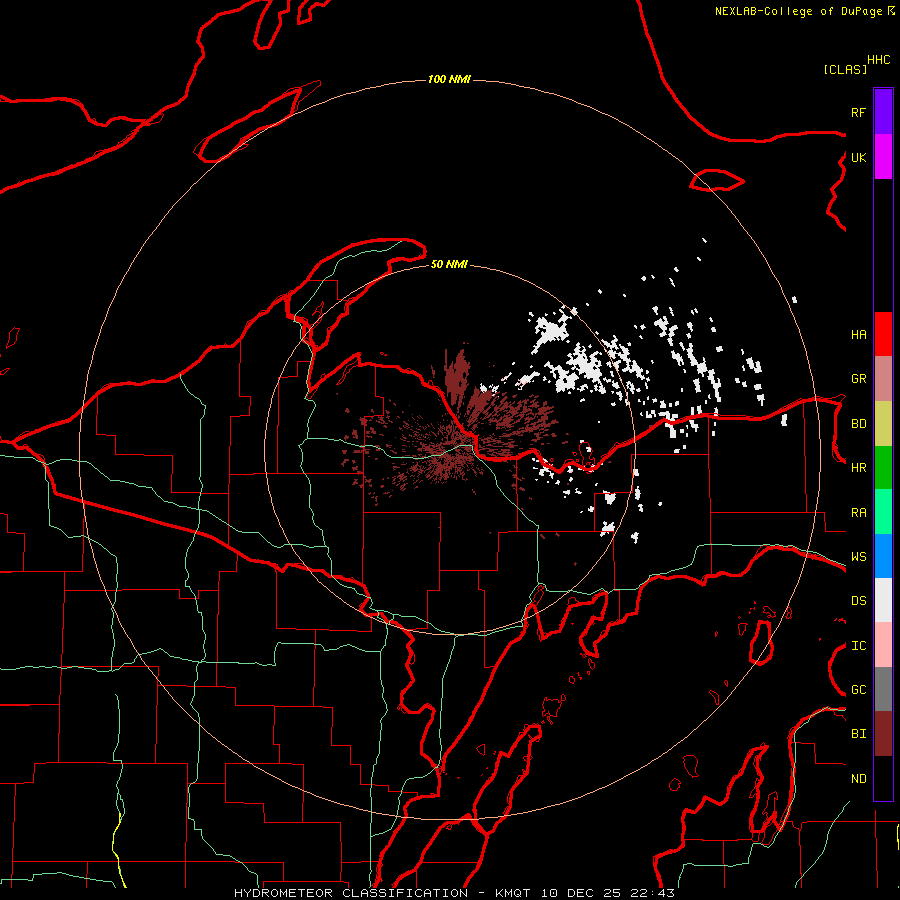Select the BD yellow legend swatch
900x900 pixels.
pyautogui.click(x=883, y=424)
